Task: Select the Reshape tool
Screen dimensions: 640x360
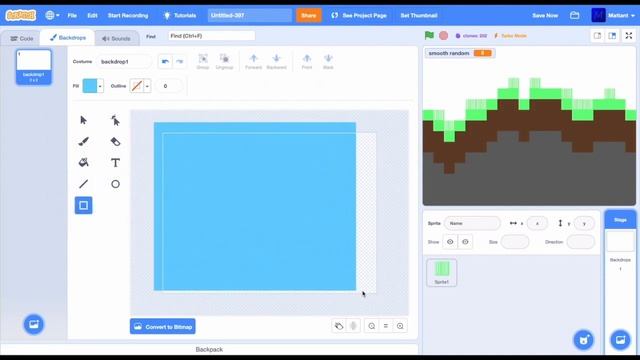Action: (115, 120)
